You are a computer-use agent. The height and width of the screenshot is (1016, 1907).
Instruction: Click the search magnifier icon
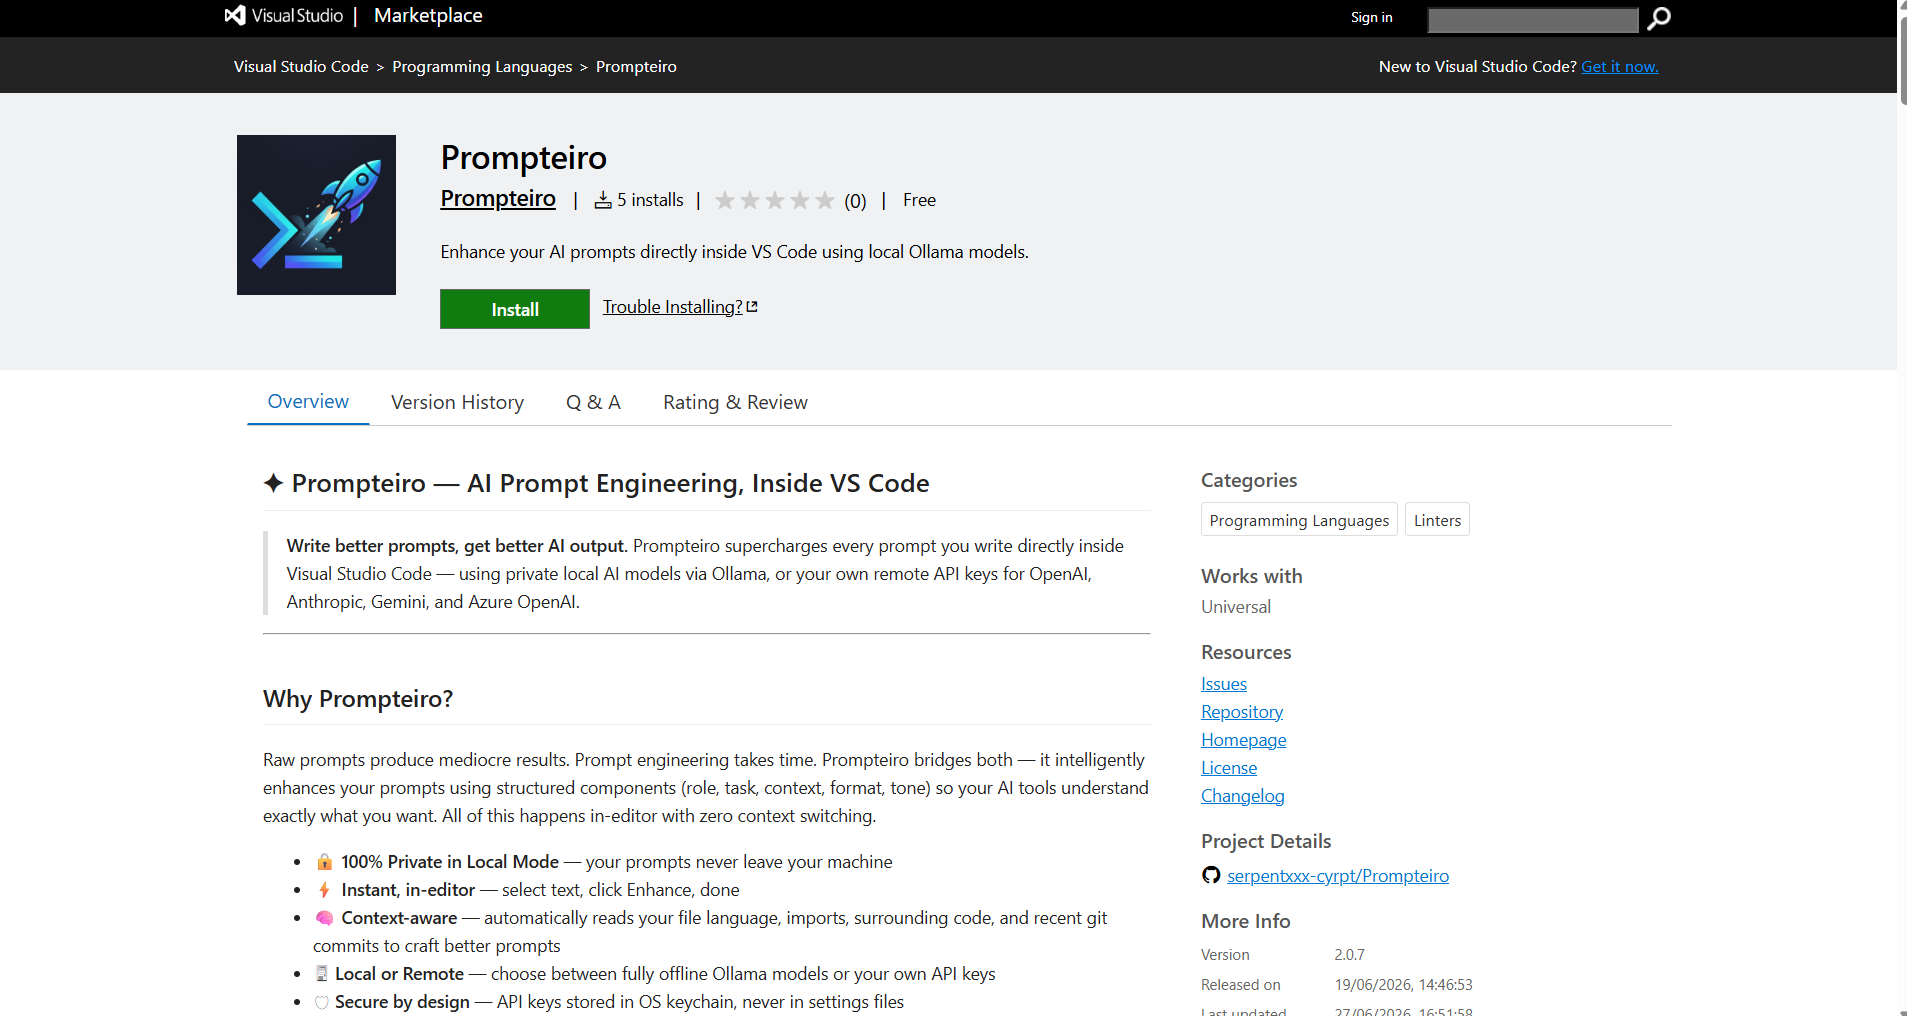1659,18
